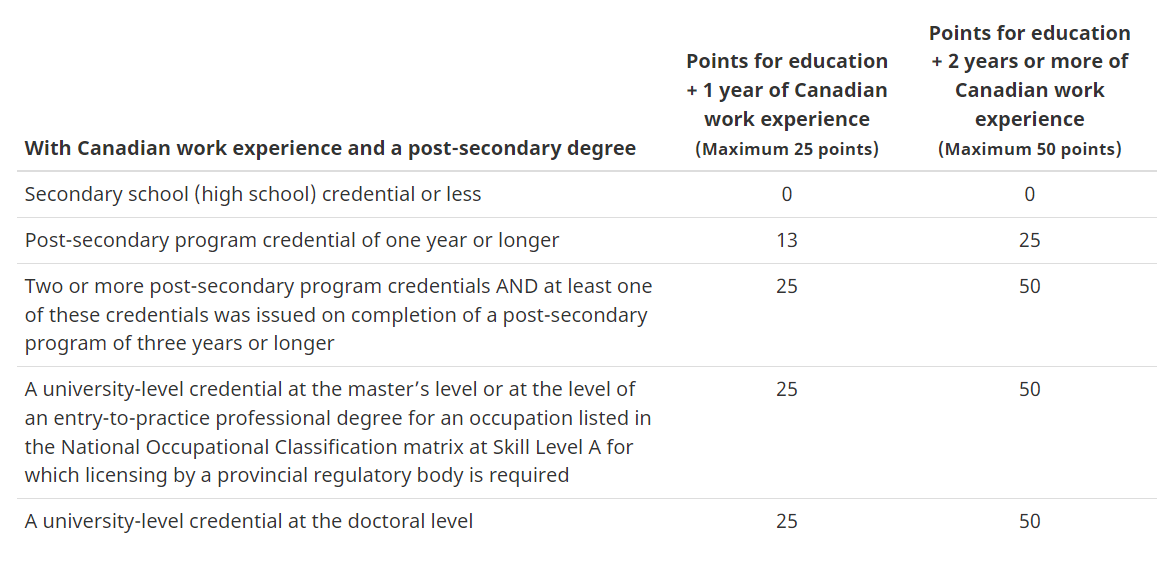
Task: Click 25 points in the two-or-more credentials row
Action: pos(786,286)
